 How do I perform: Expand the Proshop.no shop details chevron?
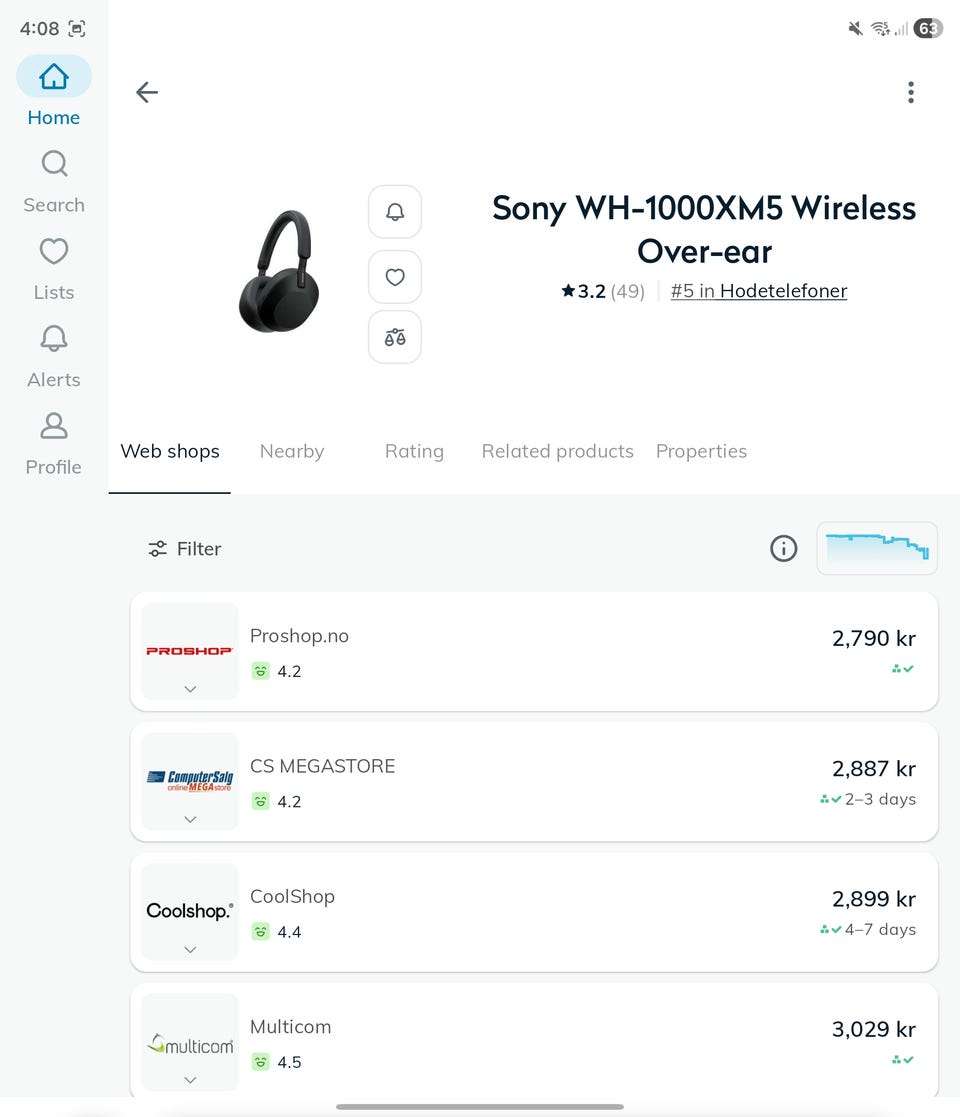click(x=190, y=689)
